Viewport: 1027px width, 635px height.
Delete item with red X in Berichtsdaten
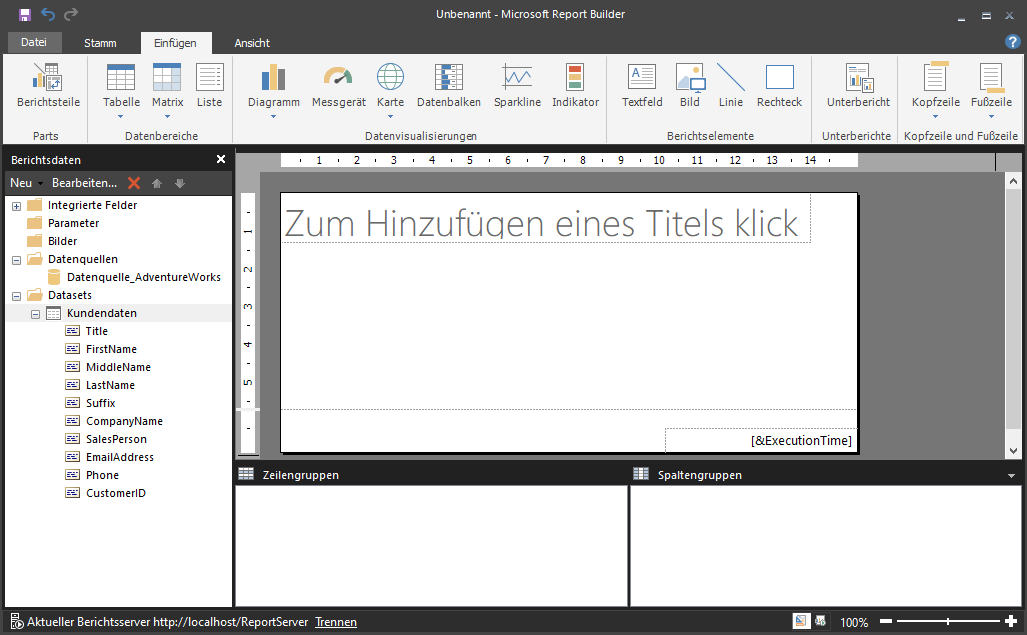click(134, 183)
